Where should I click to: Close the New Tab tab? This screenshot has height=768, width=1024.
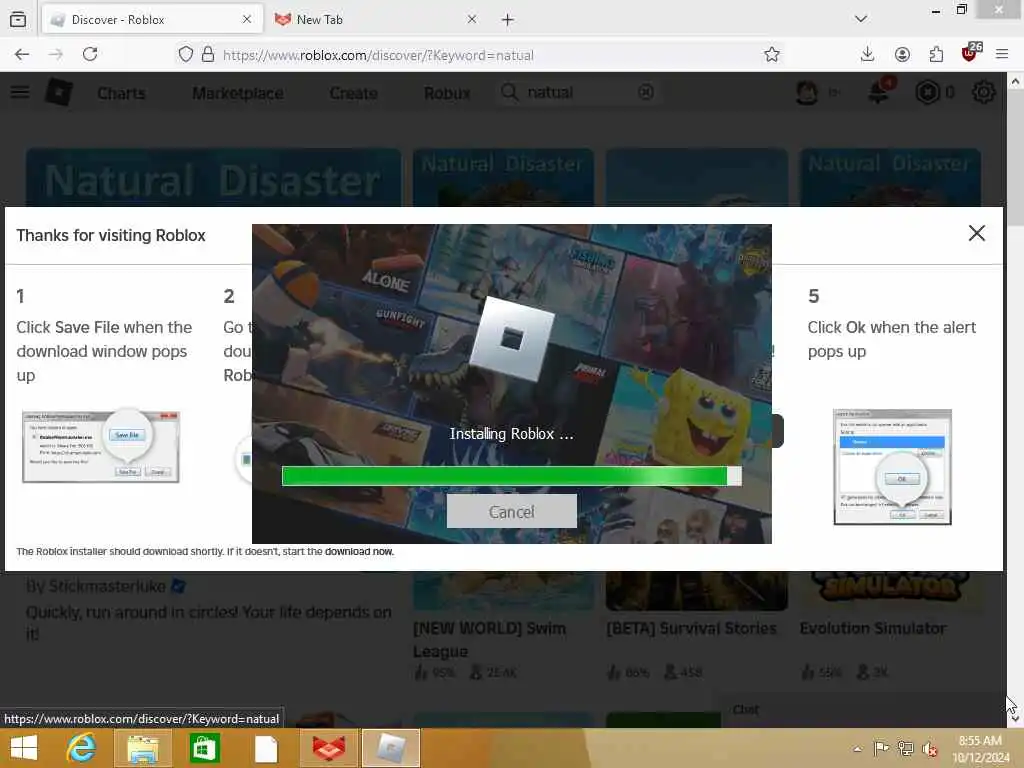tap(472, 20)
